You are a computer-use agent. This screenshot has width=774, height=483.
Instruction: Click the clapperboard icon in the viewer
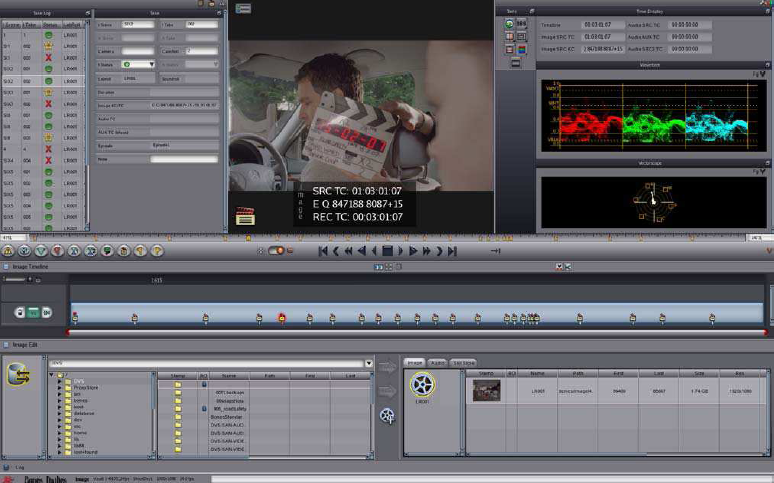tap(244, 214)
